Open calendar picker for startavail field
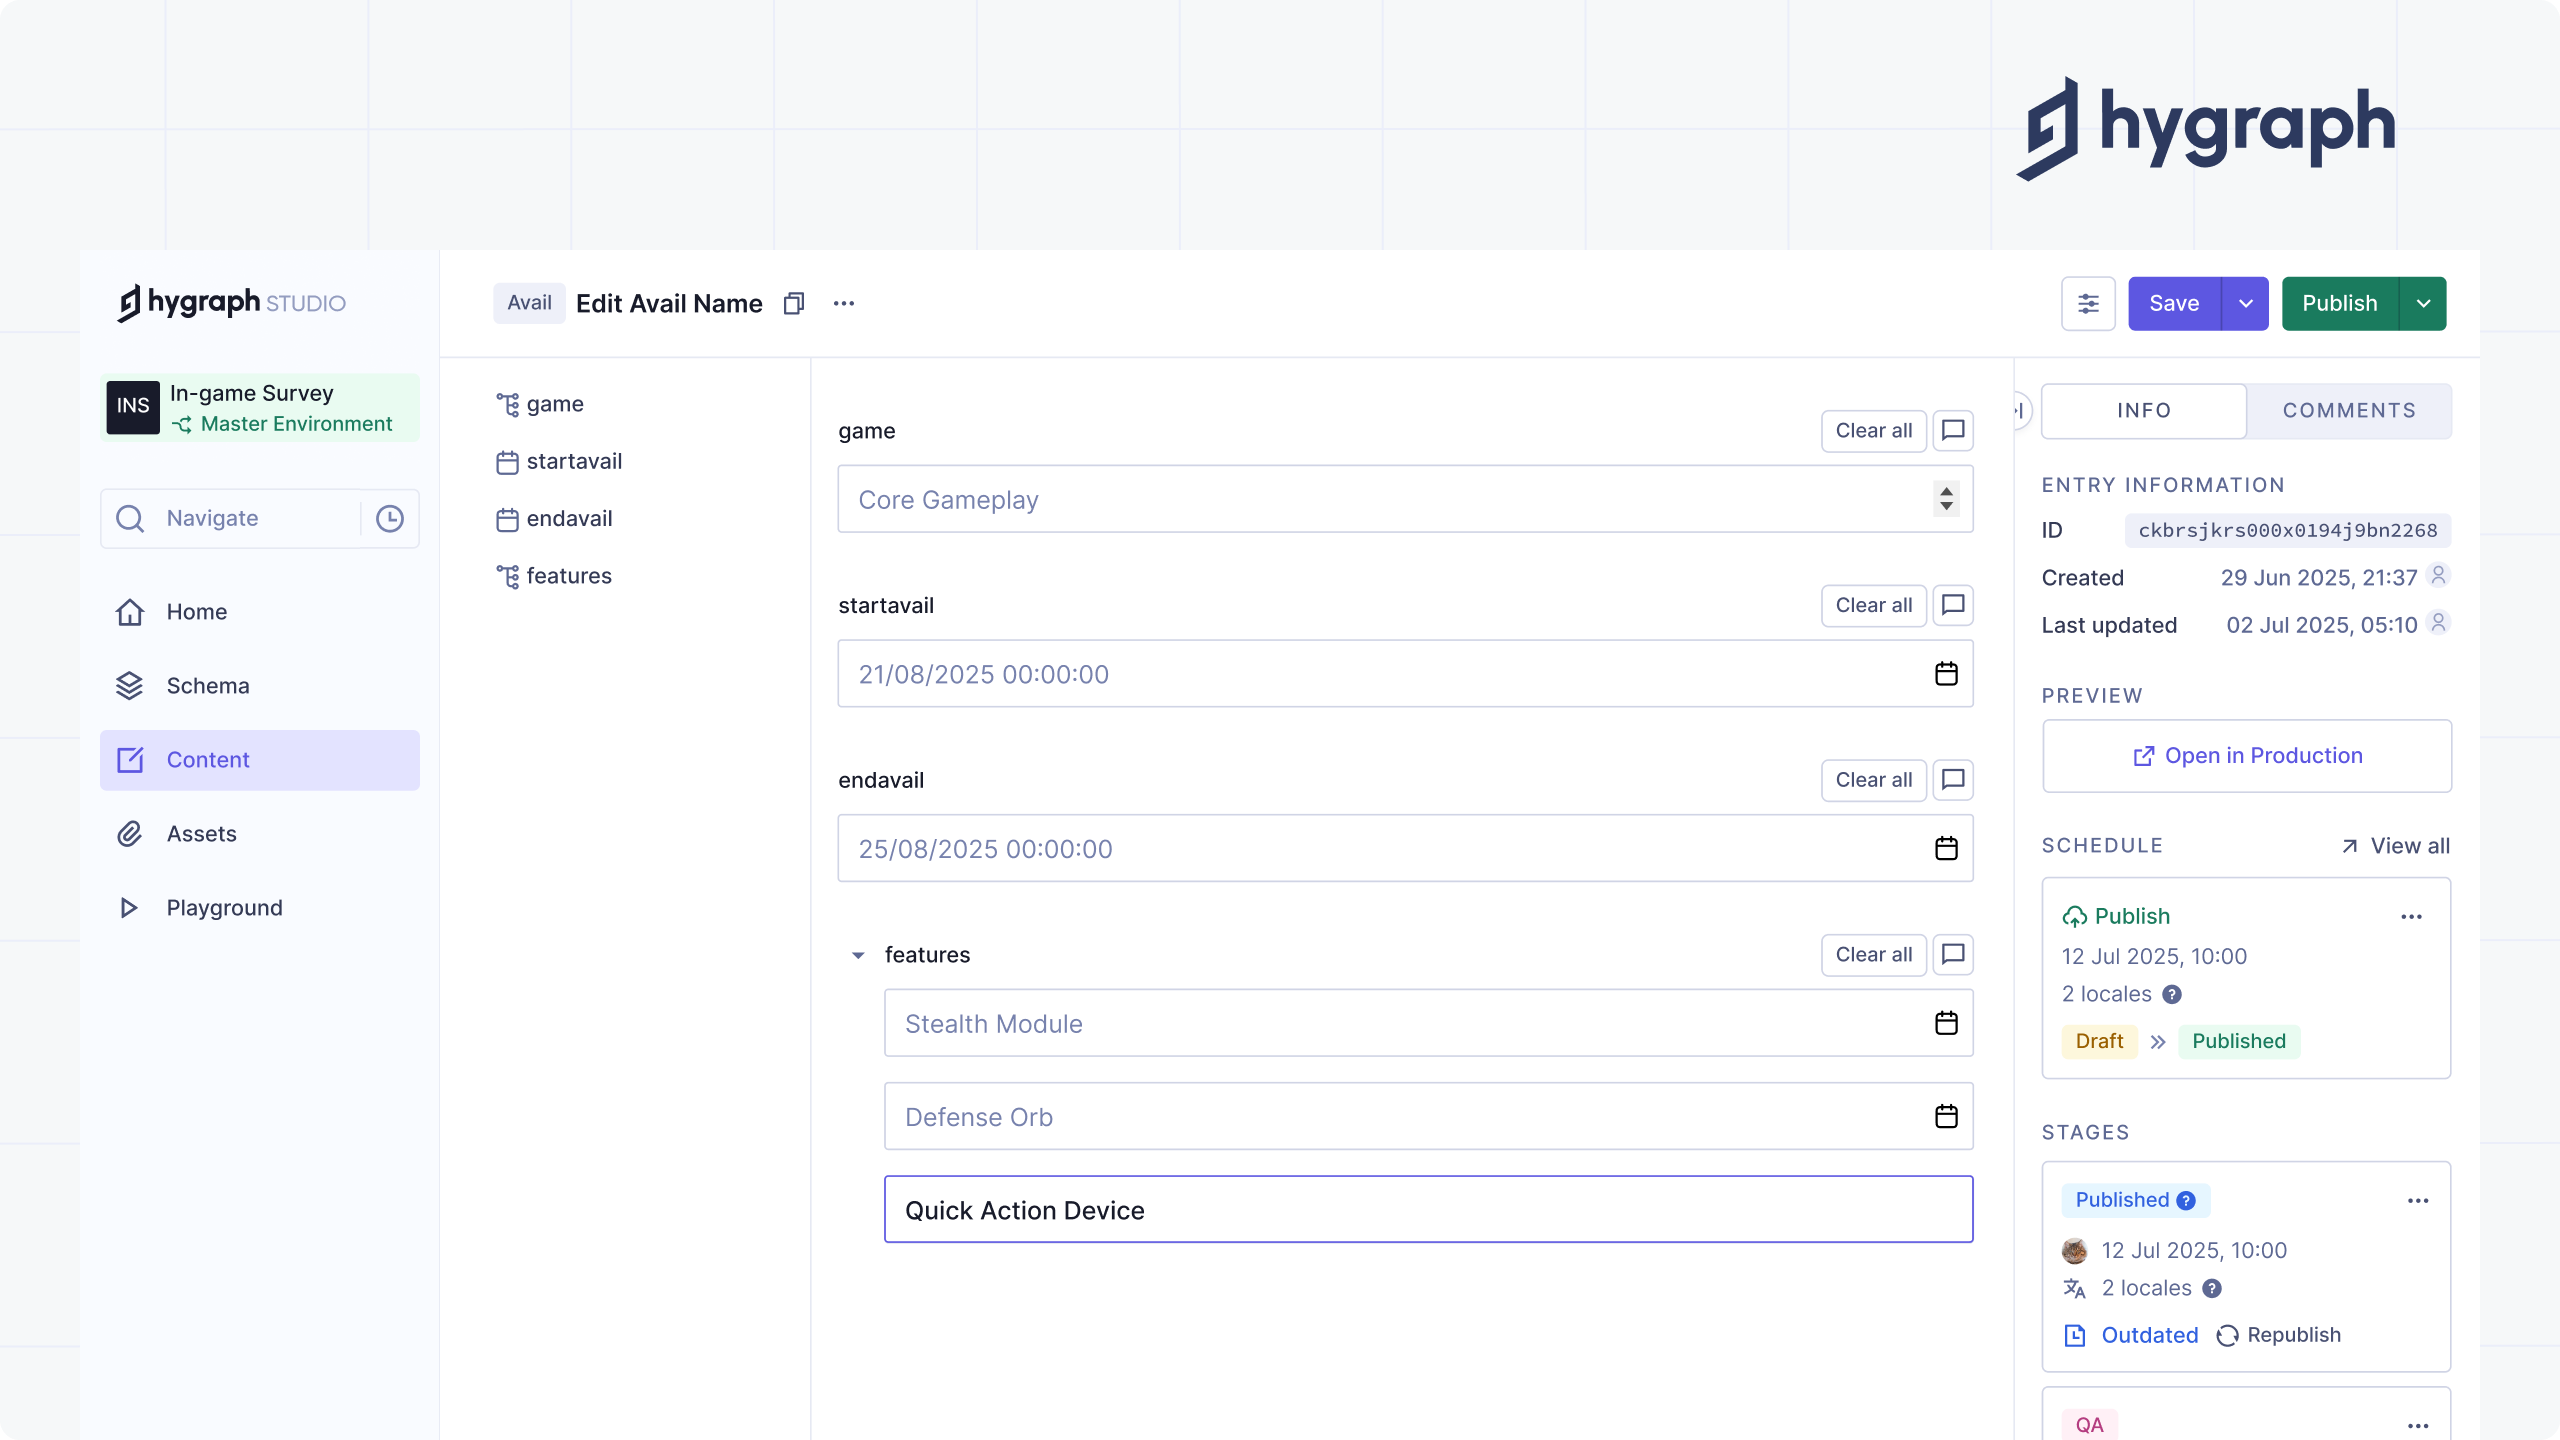The width and height of the screenshot is (2560, 1440). coord(1945,674)
